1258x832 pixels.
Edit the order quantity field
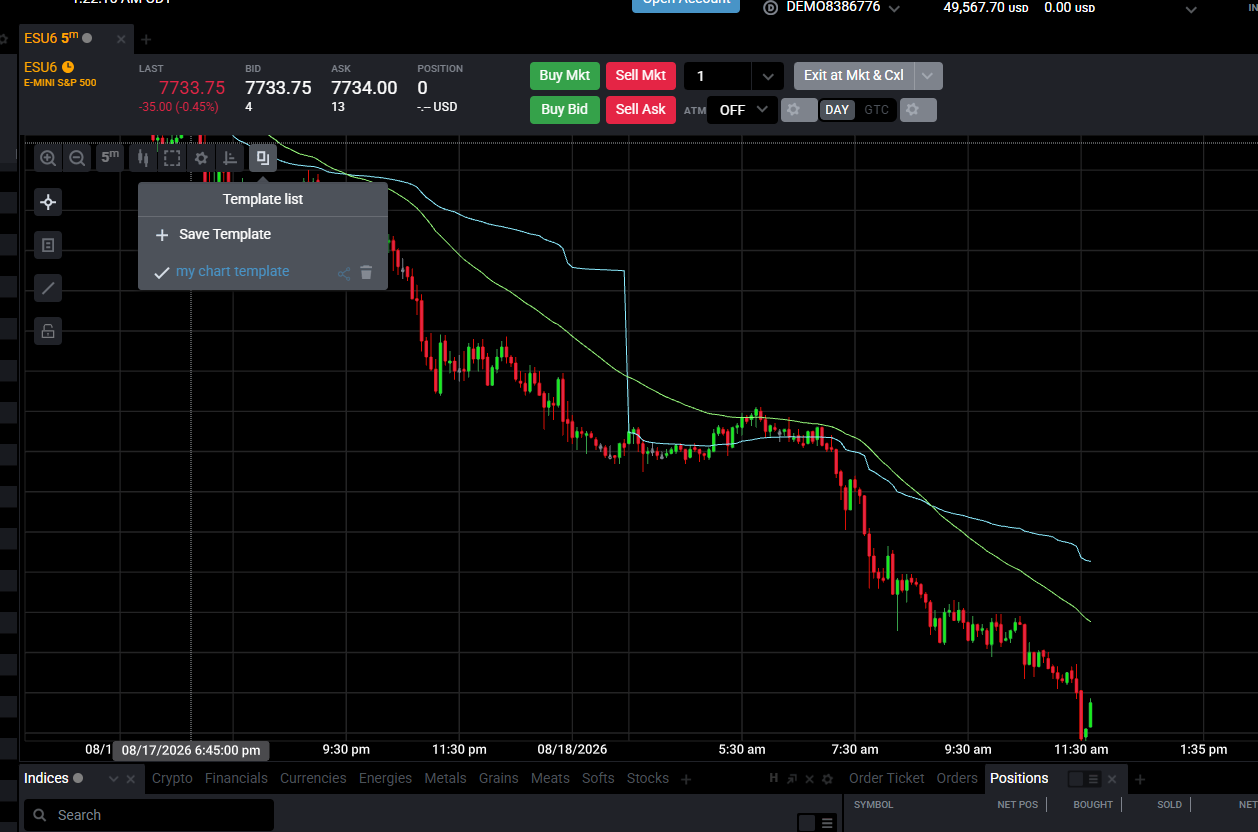(718, 76)
